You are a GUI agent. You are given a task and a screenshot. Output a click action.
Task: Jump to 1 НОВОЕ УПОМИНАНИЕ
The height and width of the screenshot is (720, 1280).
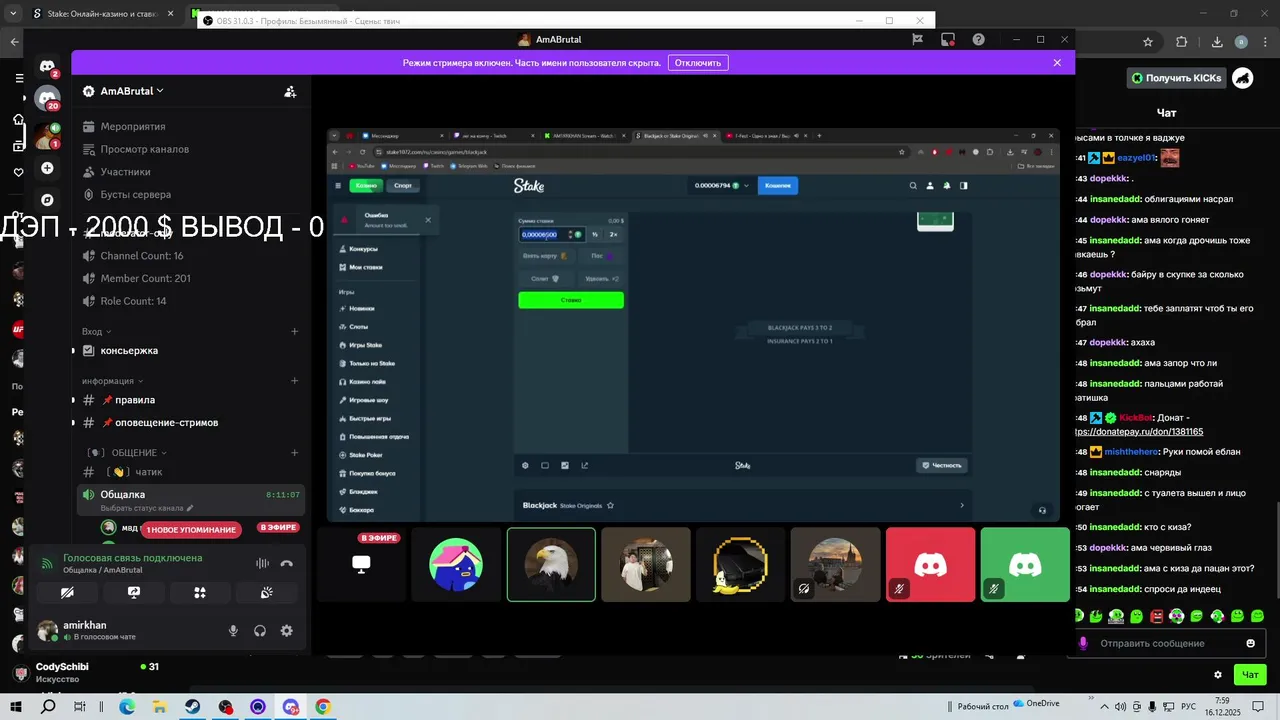[190, 530]
